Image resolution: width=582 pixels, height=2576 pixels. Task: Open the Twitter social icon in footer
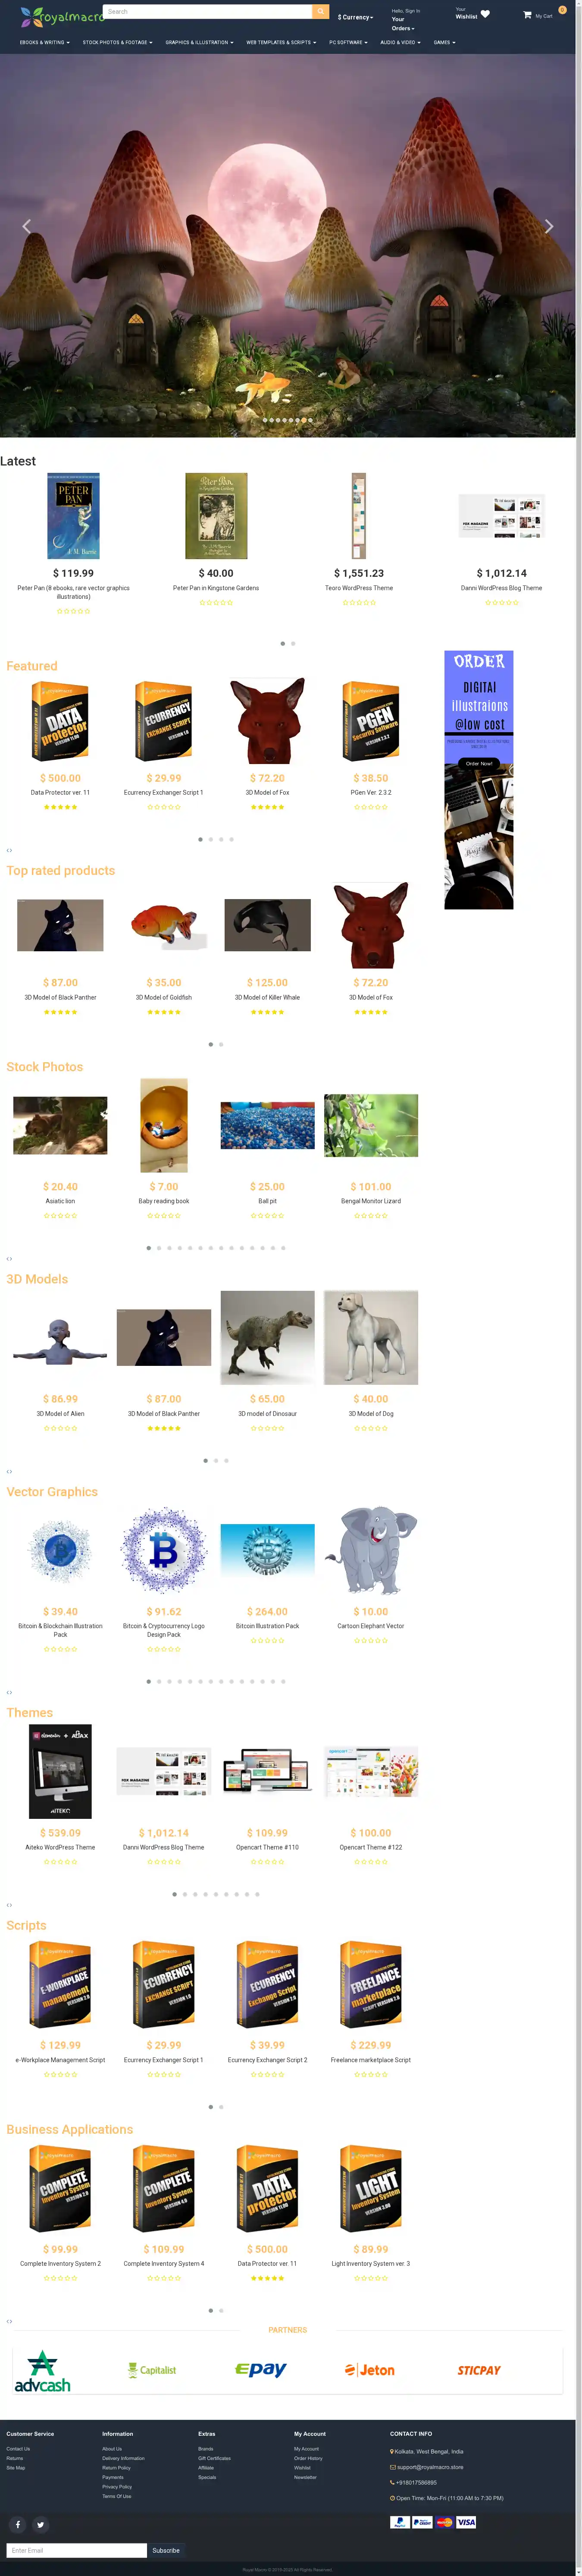click(40, 2524)
